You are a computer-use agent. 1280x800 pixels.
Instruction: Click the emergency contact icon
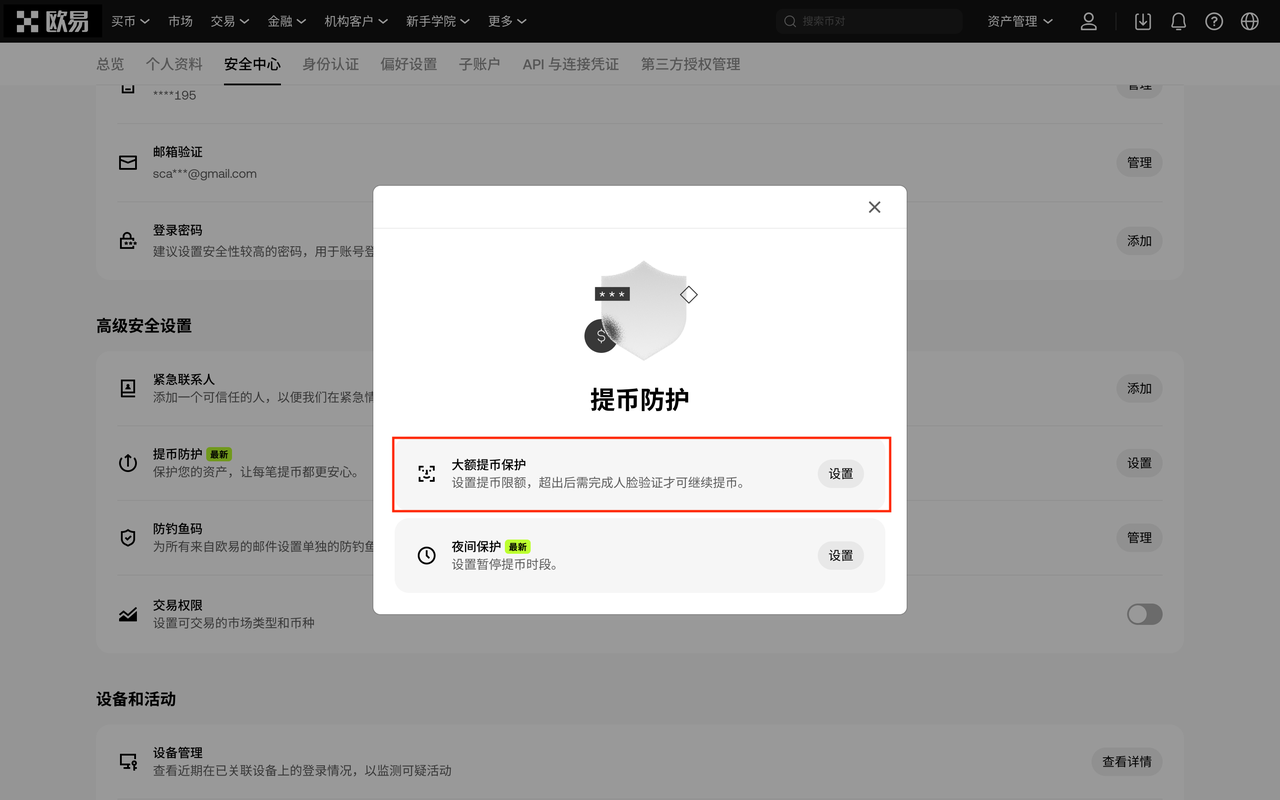[128, 388]
